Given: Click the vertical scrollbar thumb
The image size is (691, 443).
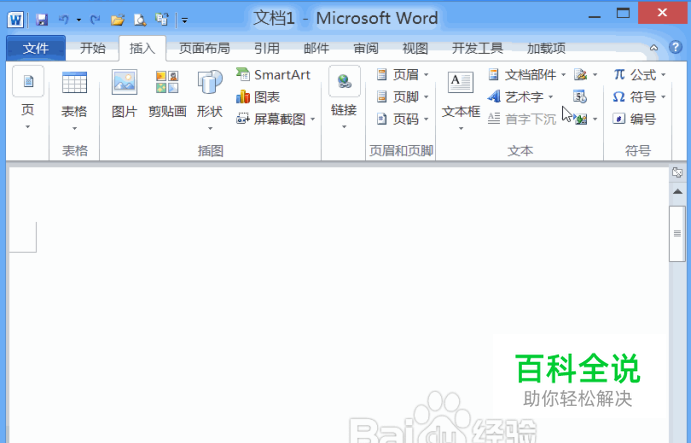Looking at the screenshot, I should pyautogui.click(x=677, y=234).
